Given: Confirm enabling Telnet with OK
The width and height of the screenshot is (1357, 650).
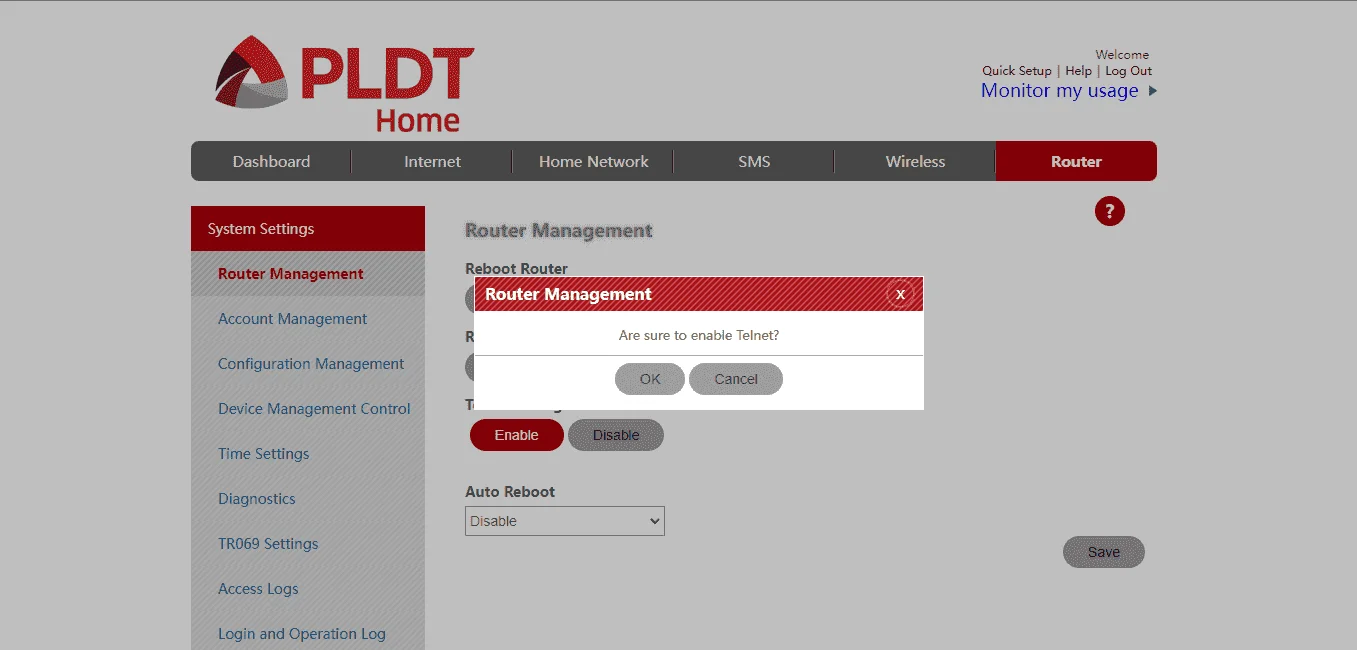Looking at the screenshot, I should 650,379.
